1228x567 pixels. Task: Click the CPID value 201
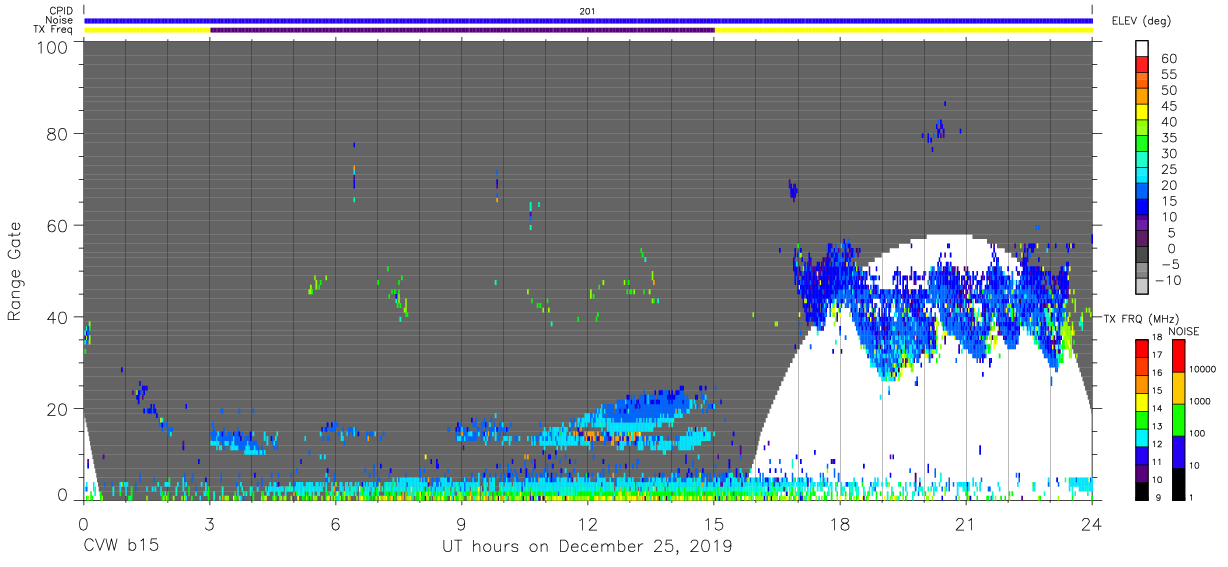pyautogui.click(x=588, y=11)
